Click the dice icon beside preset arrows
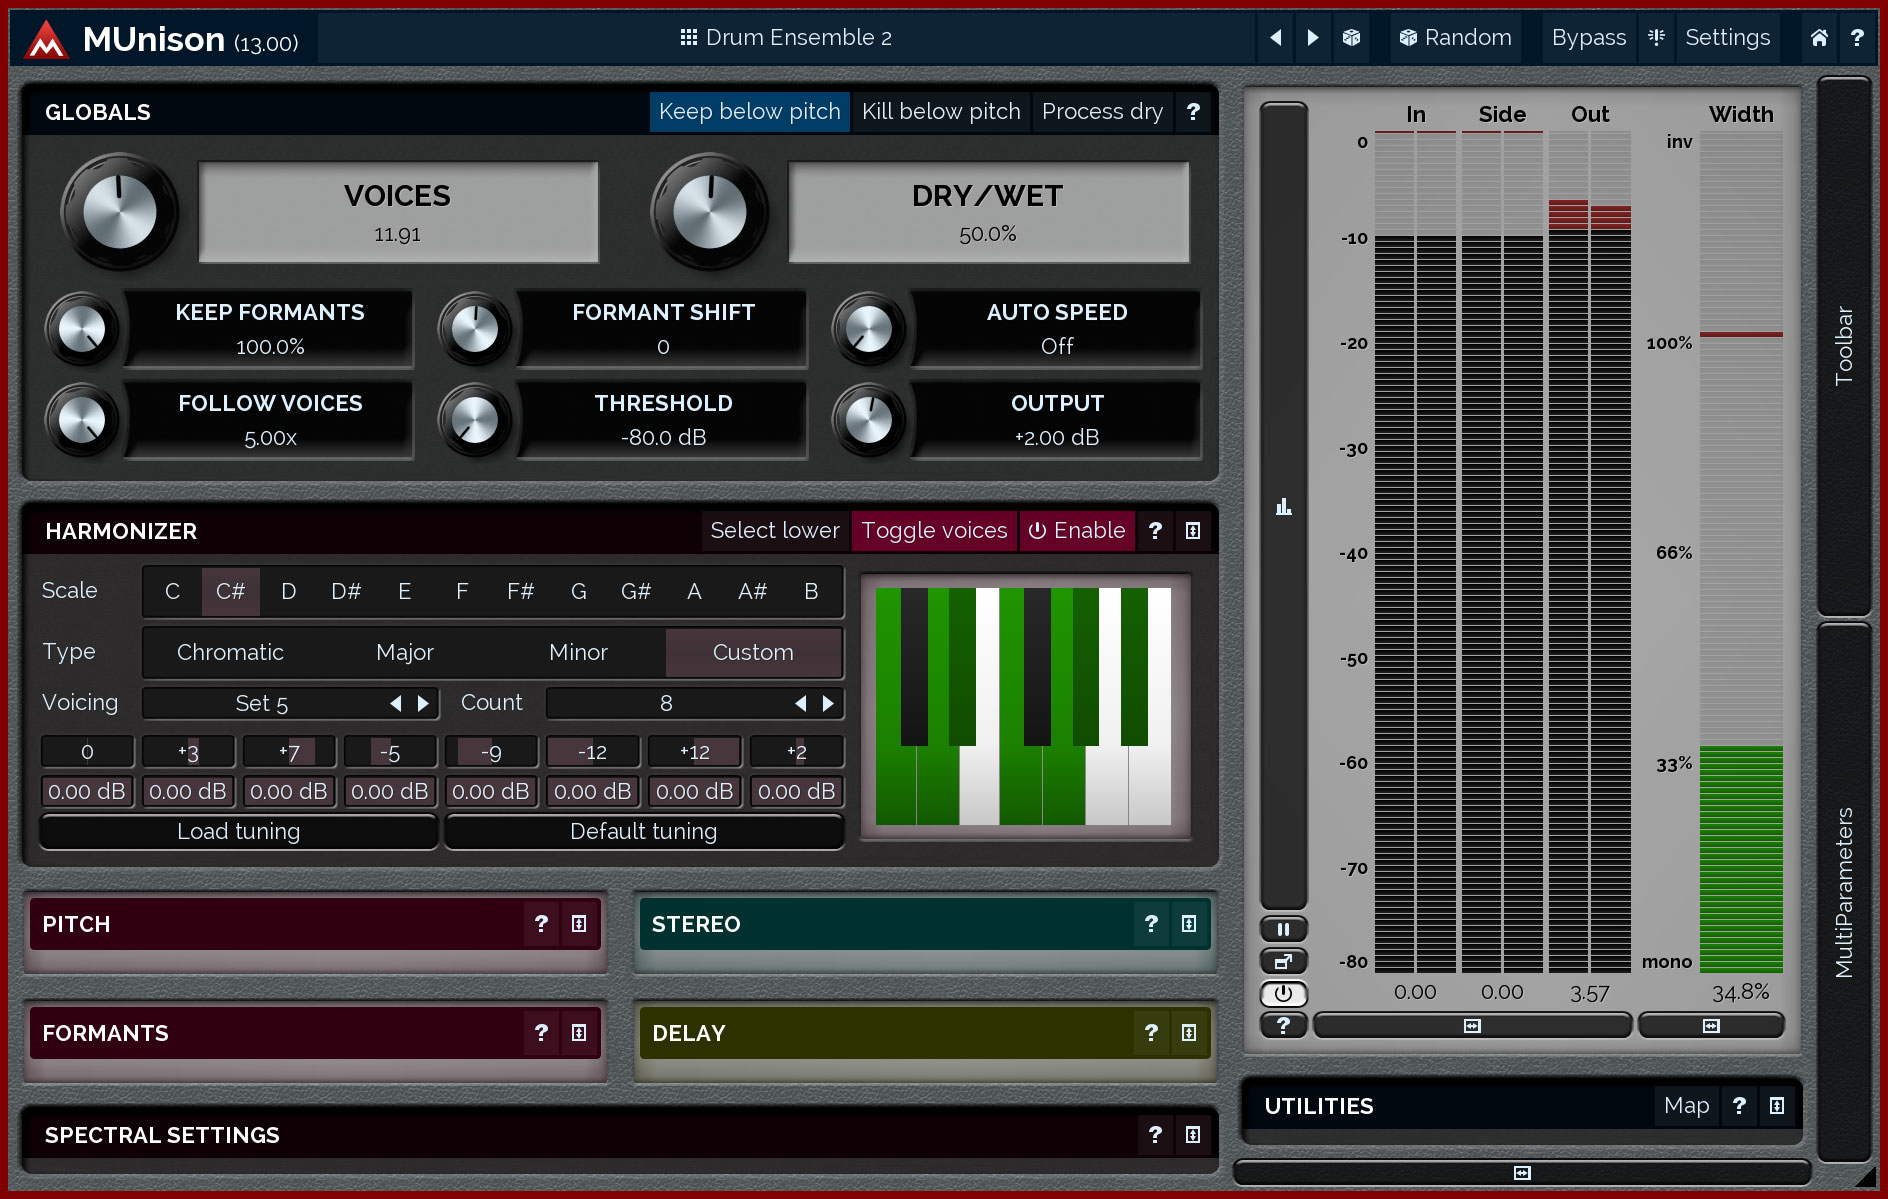The width and height of the screenshot is (1888, 1199). click(1351, 38)
